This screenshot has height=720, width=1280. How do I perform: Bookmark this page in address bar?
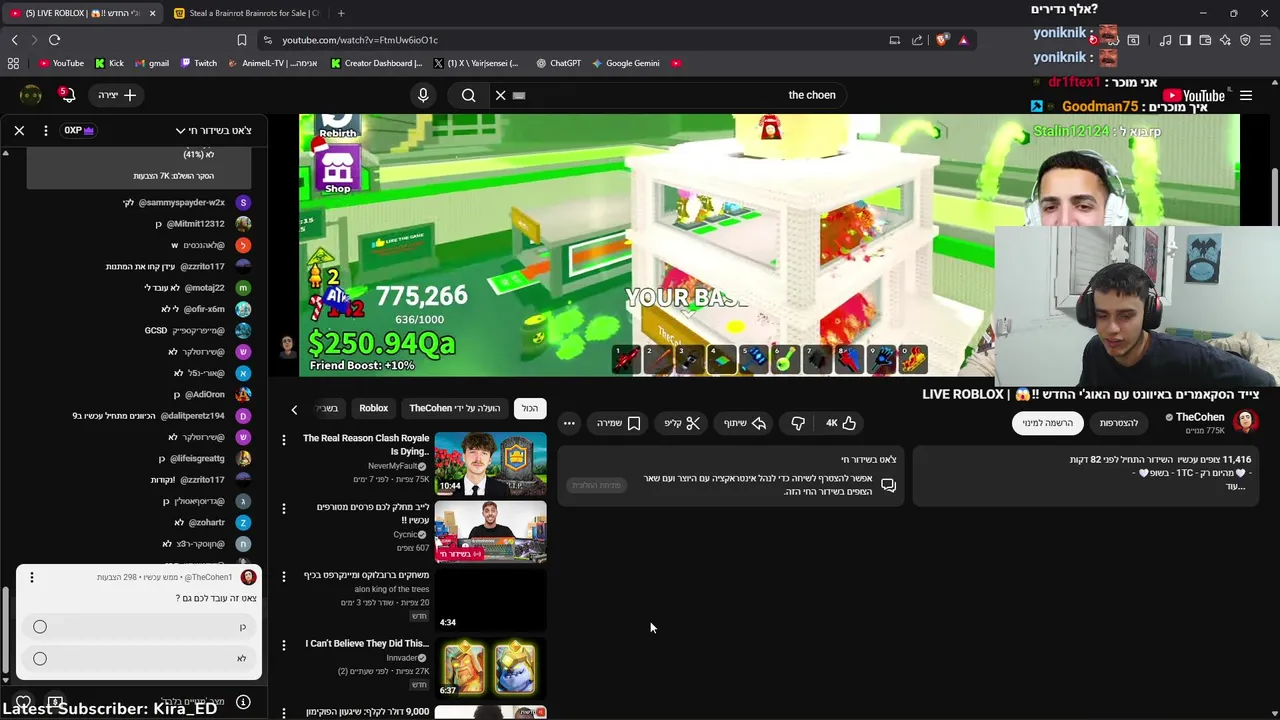click(241, 40)
